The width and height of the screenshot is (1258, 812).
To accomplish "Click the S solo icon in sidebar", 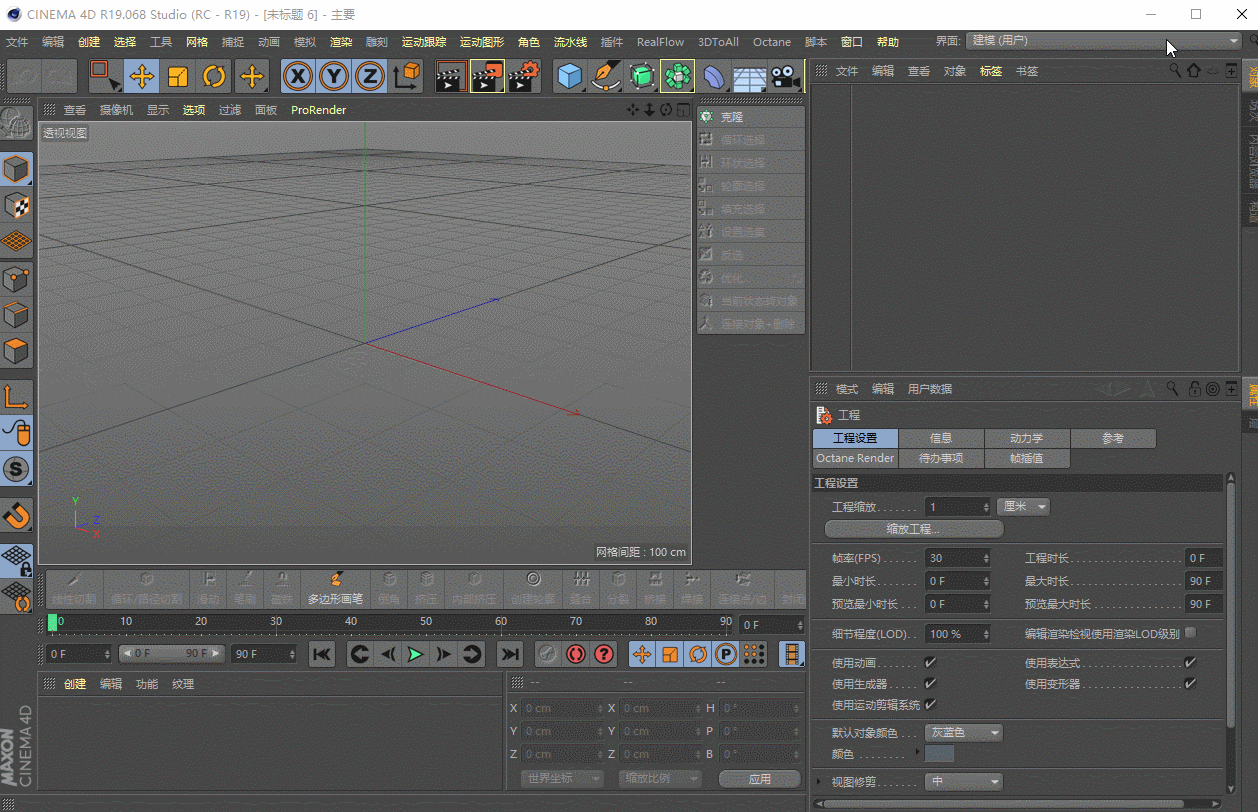I will click(x=16, y=469).
